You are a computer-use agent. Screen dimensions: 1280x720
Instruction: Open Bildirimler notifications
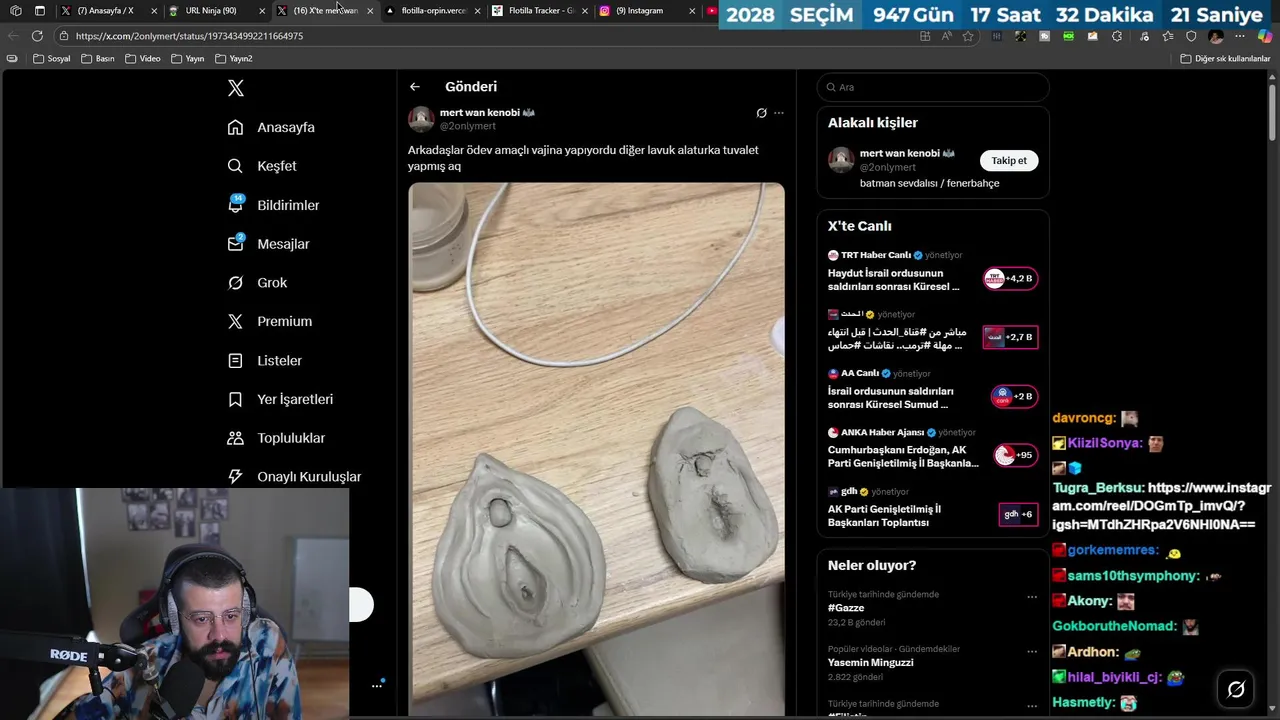pos(273,205)
